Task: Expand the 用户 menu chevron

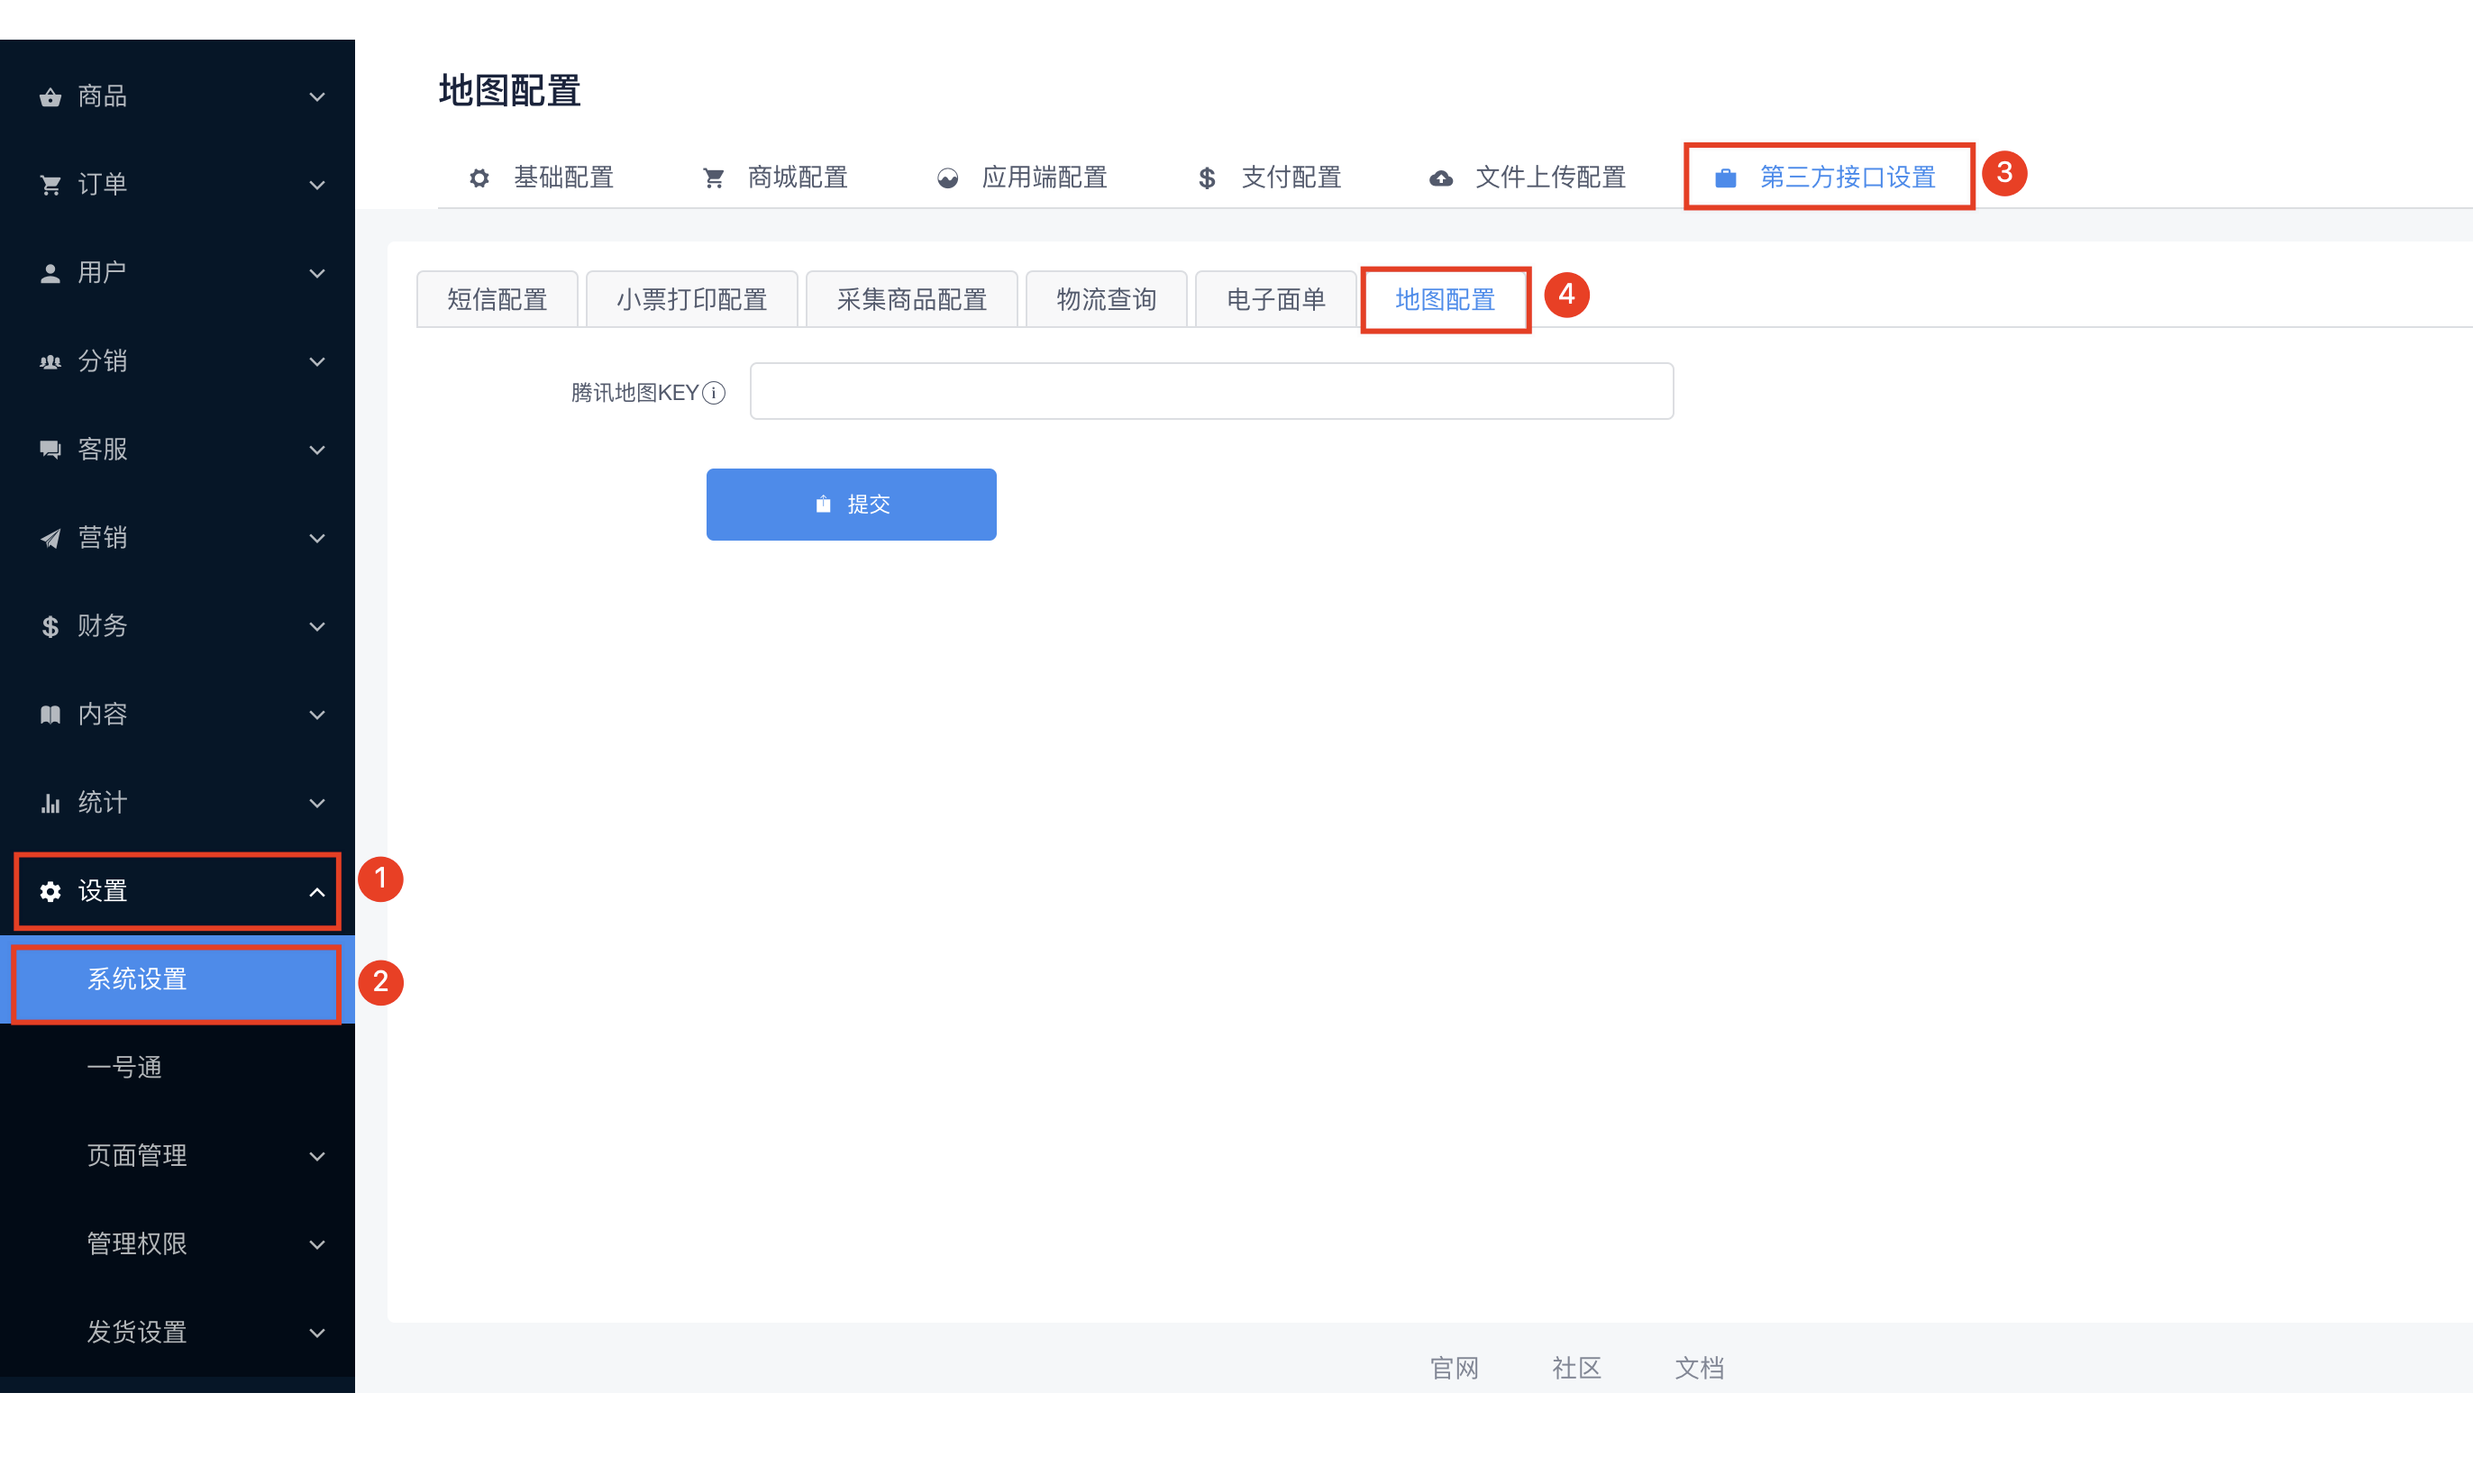Action: tap(317, 273)
